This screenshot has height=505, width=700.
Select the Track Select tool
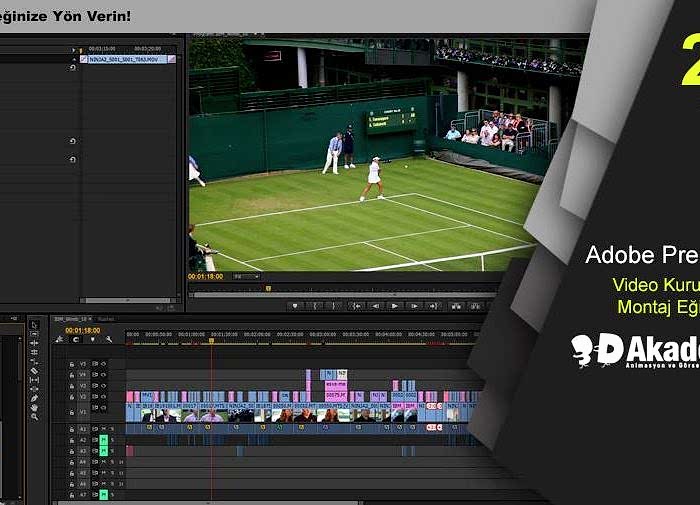coord(34,334)
